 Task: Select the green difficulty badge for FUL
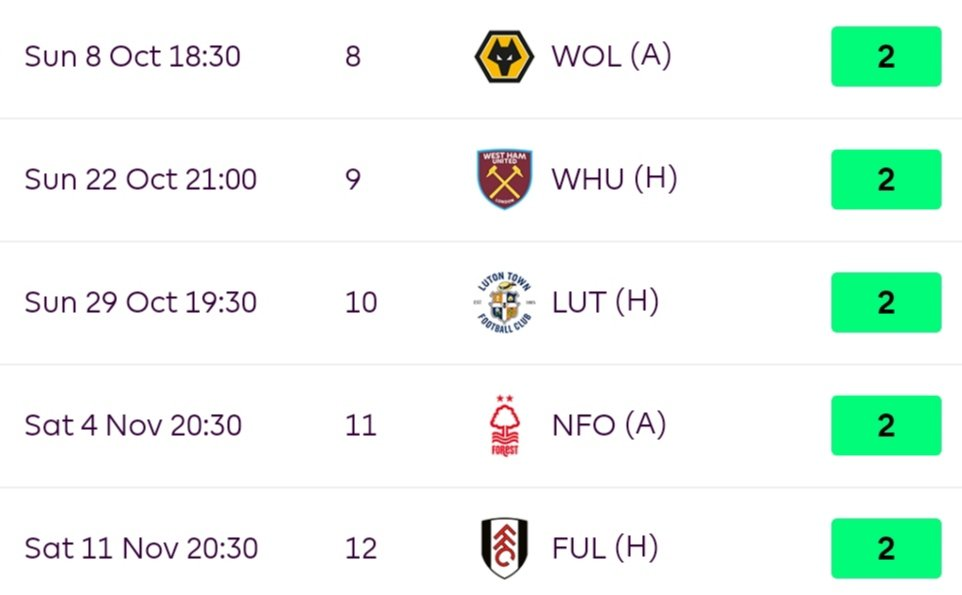tap(886, 549)
